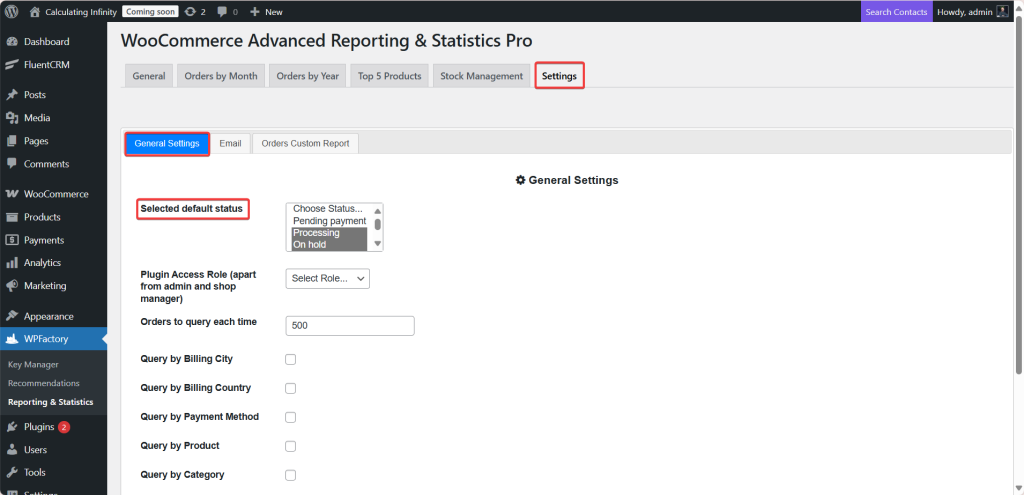This screenshot has height=495, width=1024.
Task: Click the Calculating Infinity site link
Action: point(81,12)
